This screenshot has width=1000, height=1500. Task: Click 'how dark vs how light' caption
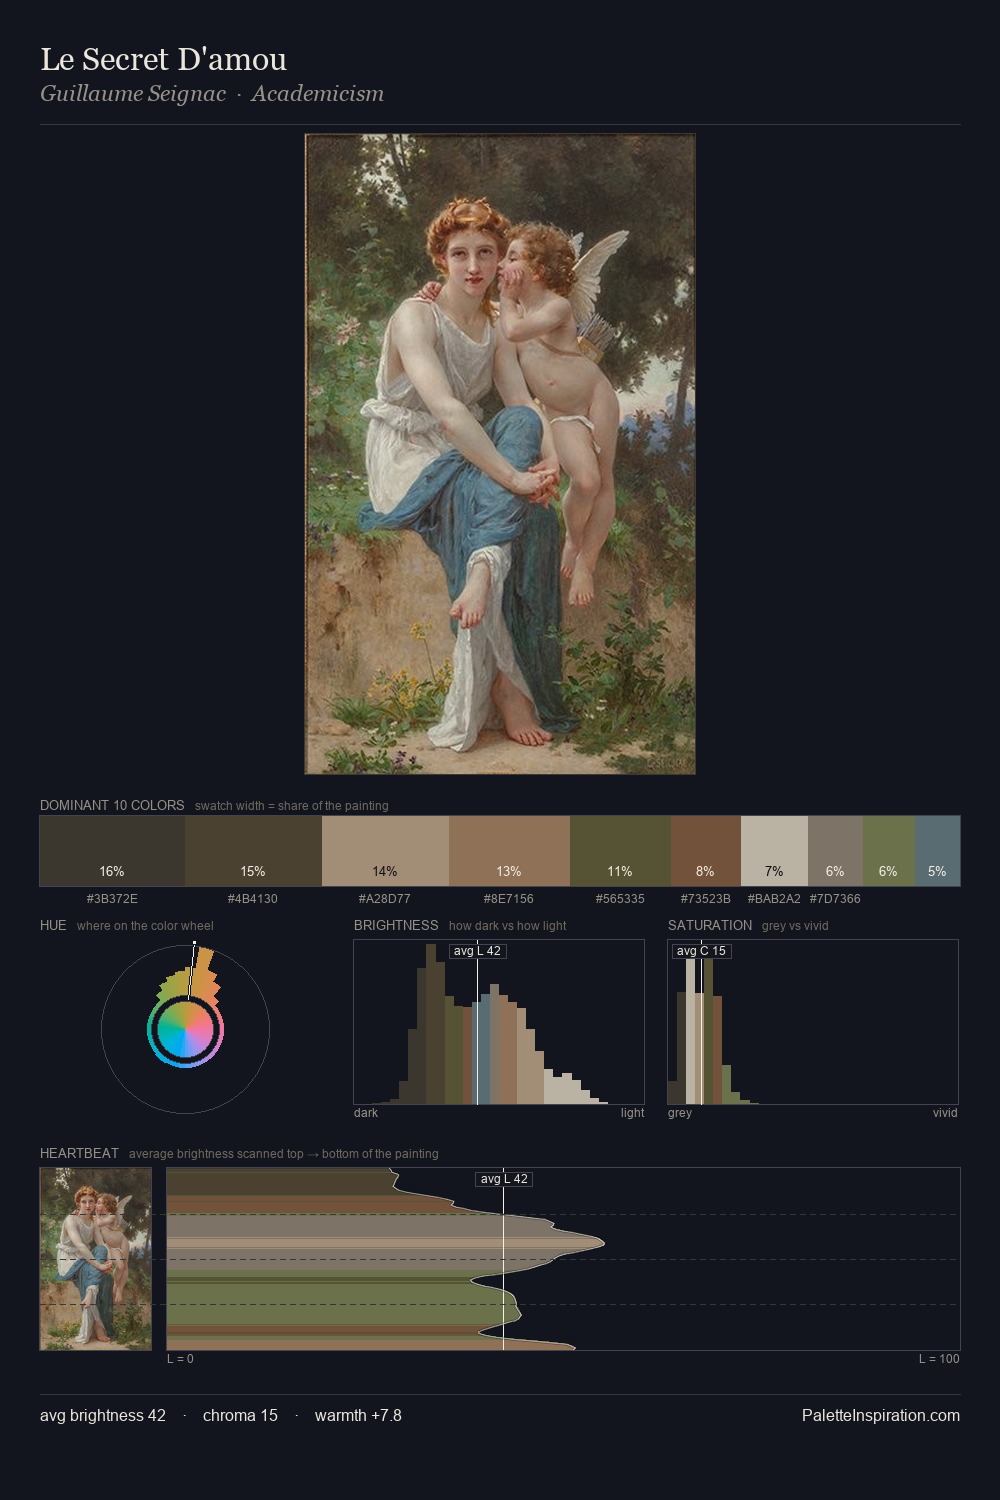tap(508, 926)
